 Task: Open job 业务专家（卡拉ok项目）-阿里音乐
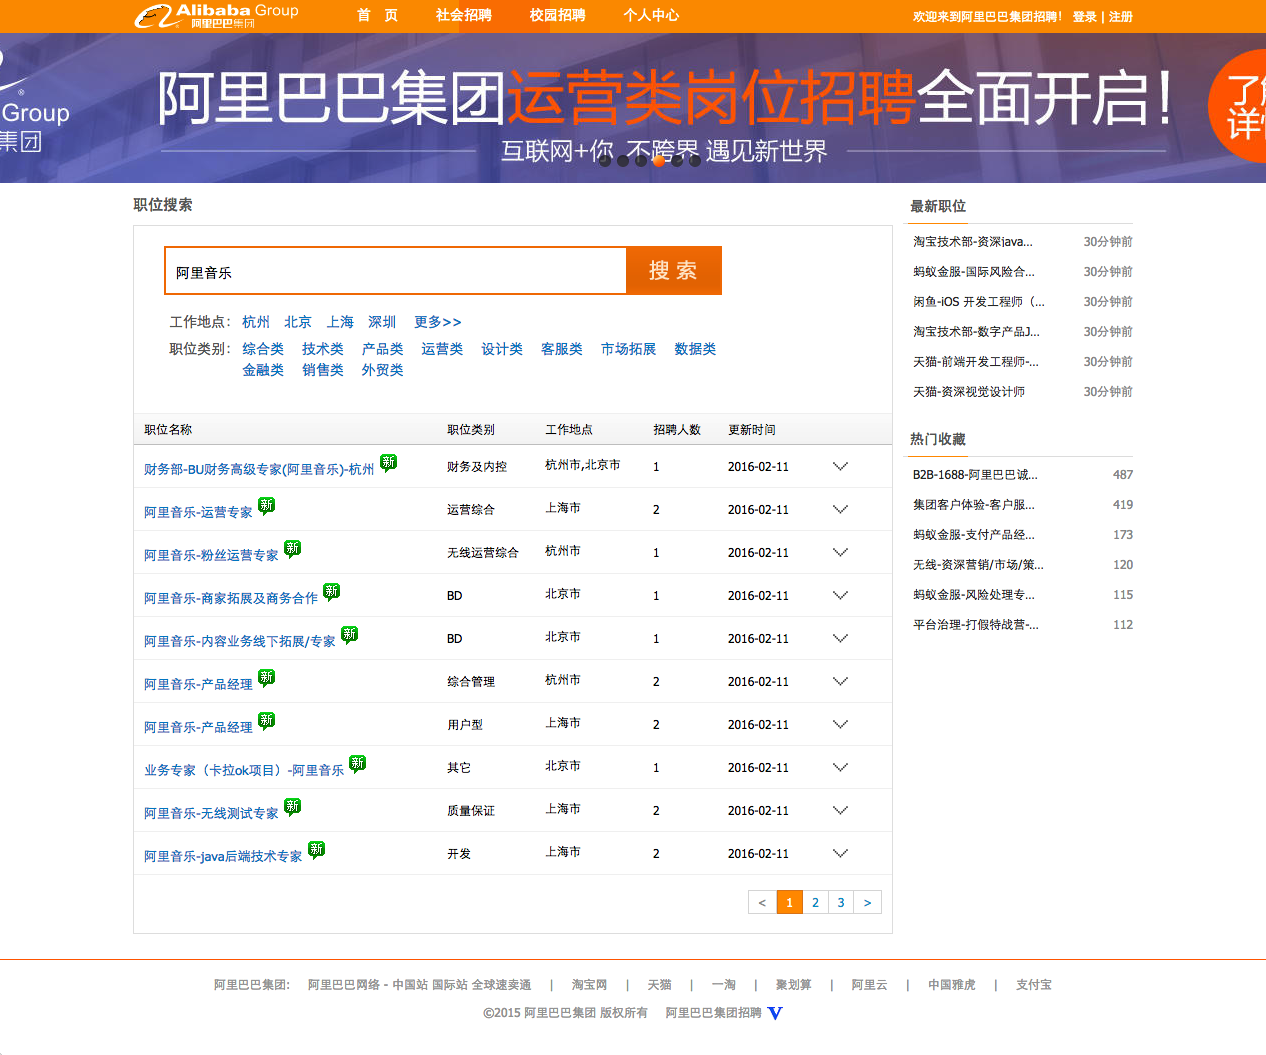click(x=244, y=770)
